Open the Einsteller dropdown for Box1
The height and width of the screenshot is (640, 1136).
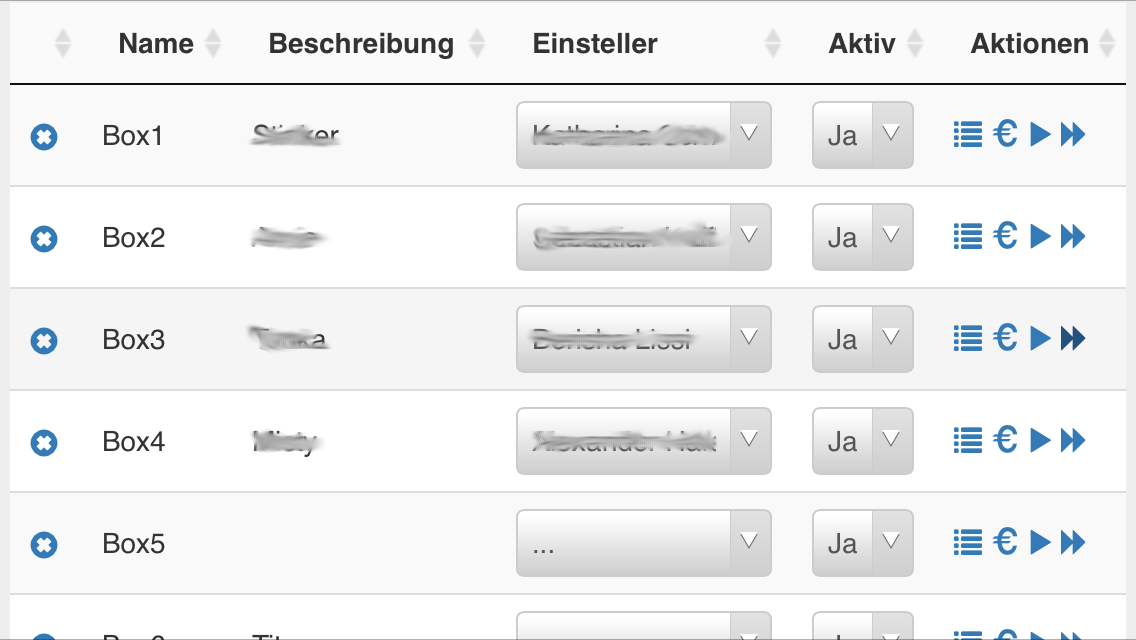[643, 135]
